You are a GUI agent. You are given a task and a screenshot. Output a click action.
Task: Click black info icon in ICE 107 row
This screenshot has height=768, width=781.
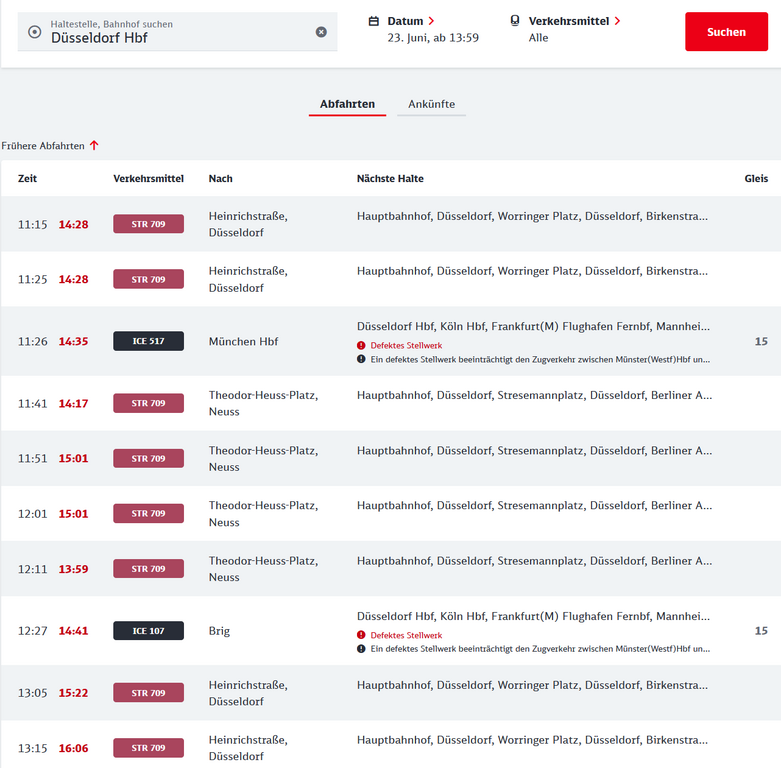361,649
